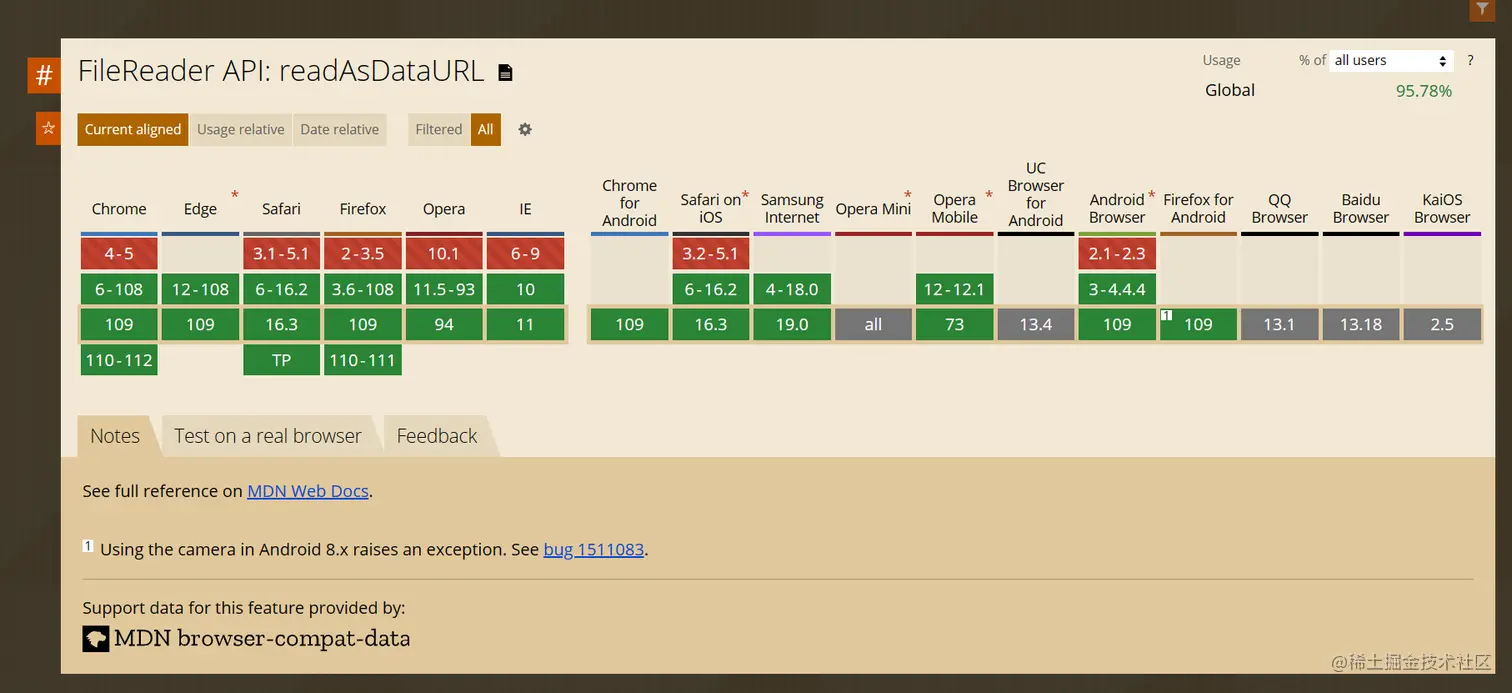
Task: Click the Firefox column header
Action: 363,209
